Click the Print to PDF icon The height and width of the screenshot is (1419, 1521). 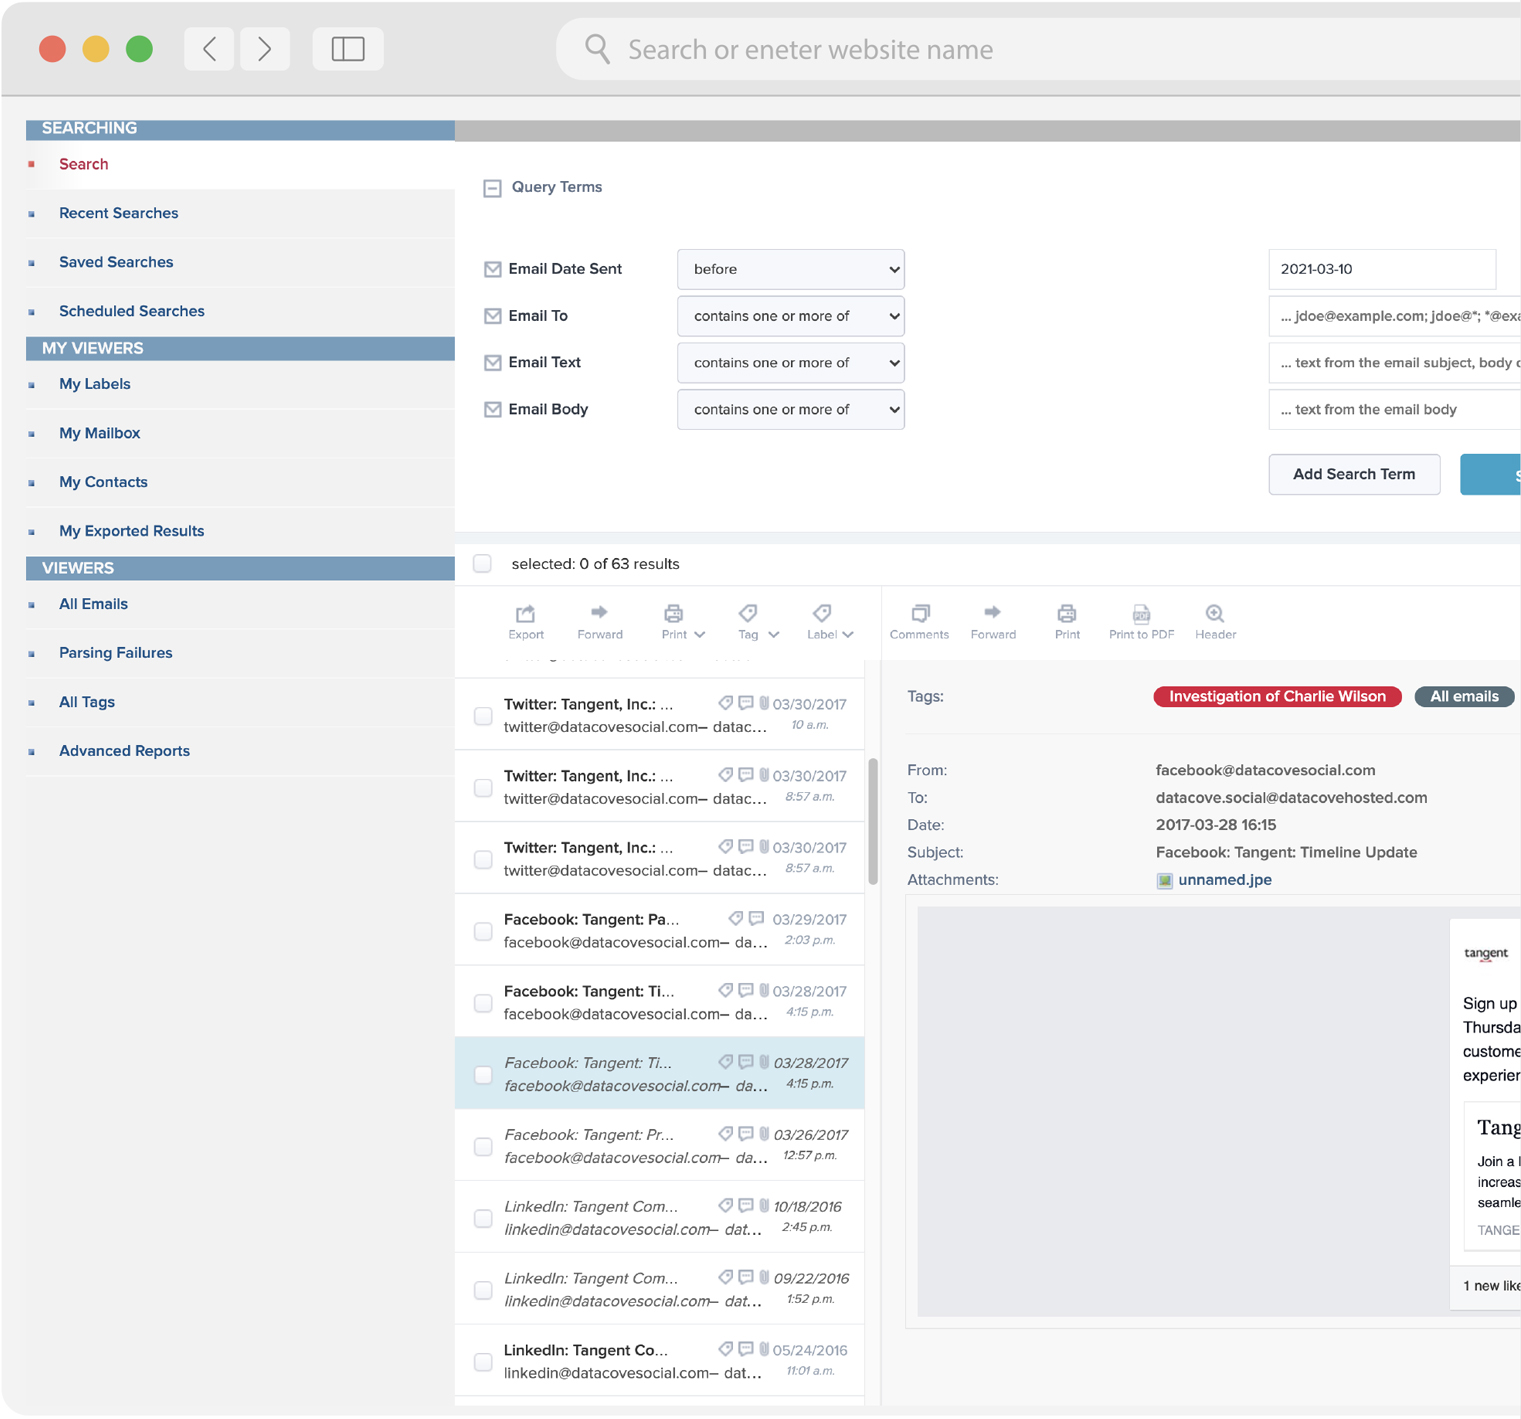(1141, 613)
